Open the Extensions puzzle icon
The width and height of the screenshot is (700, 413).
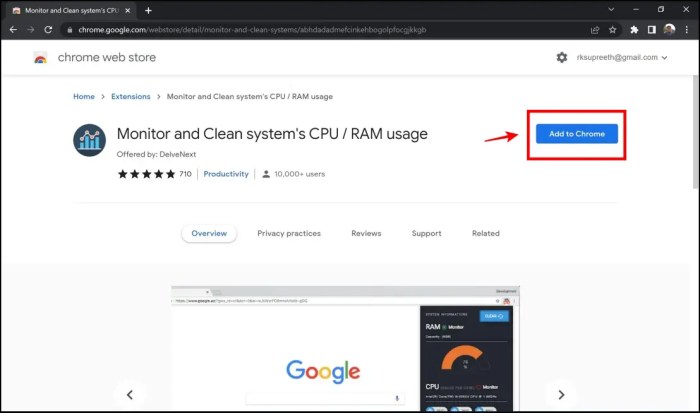point(634,30)
